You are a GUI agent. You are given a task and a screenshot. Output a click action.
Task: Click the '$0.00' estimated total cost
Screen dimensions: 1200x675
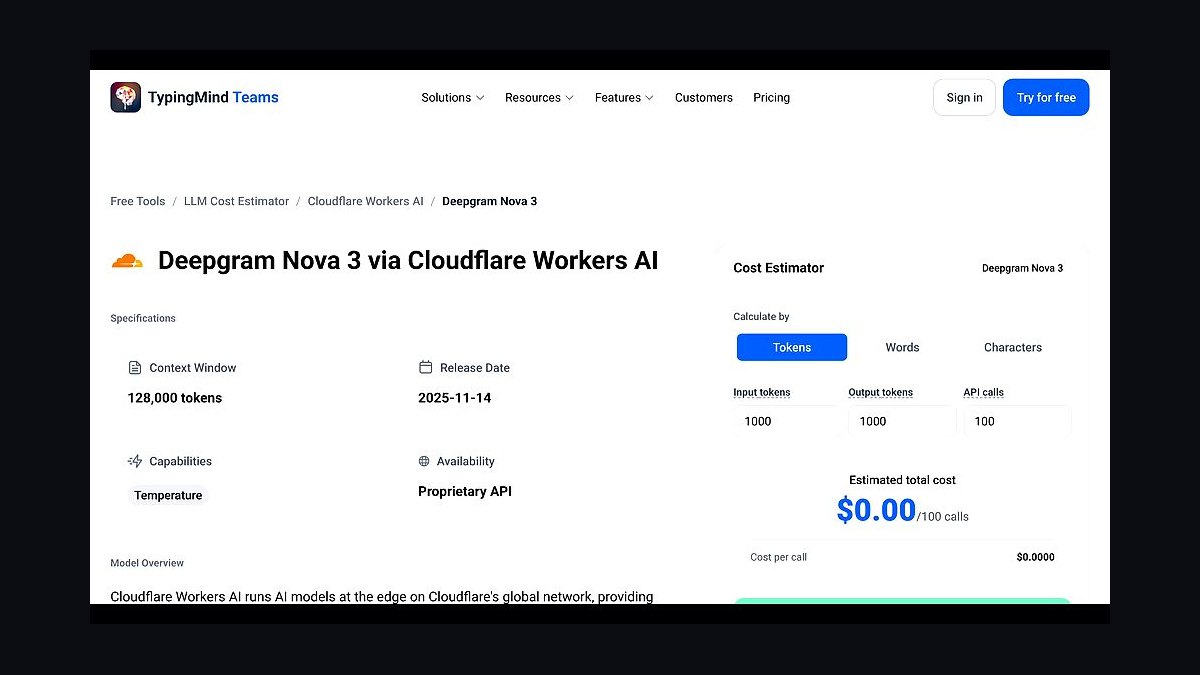pos(876,510)
